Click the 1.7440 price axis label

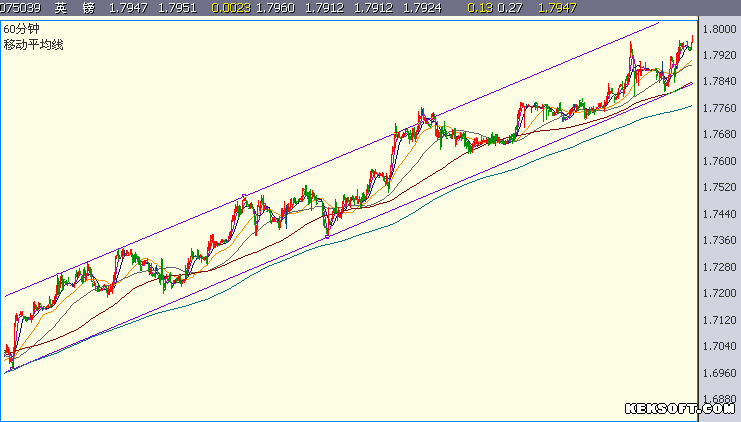coord(719,214)
